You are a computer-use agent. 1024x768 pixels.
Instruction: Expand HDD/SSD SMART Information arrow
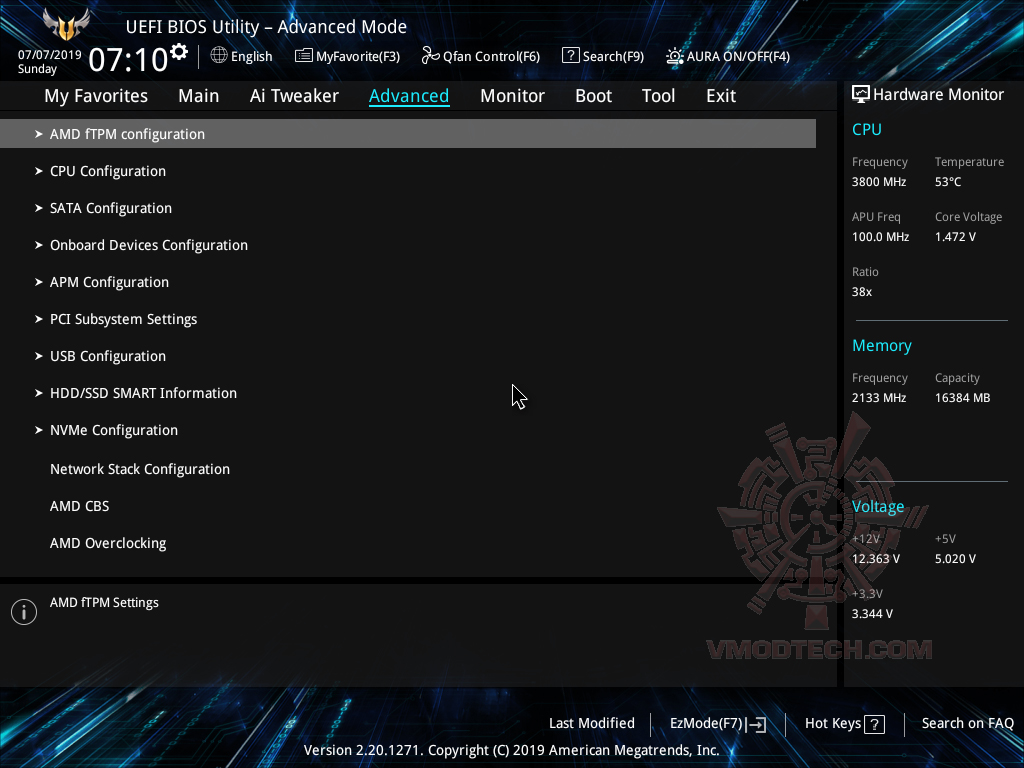pos(39,393)
